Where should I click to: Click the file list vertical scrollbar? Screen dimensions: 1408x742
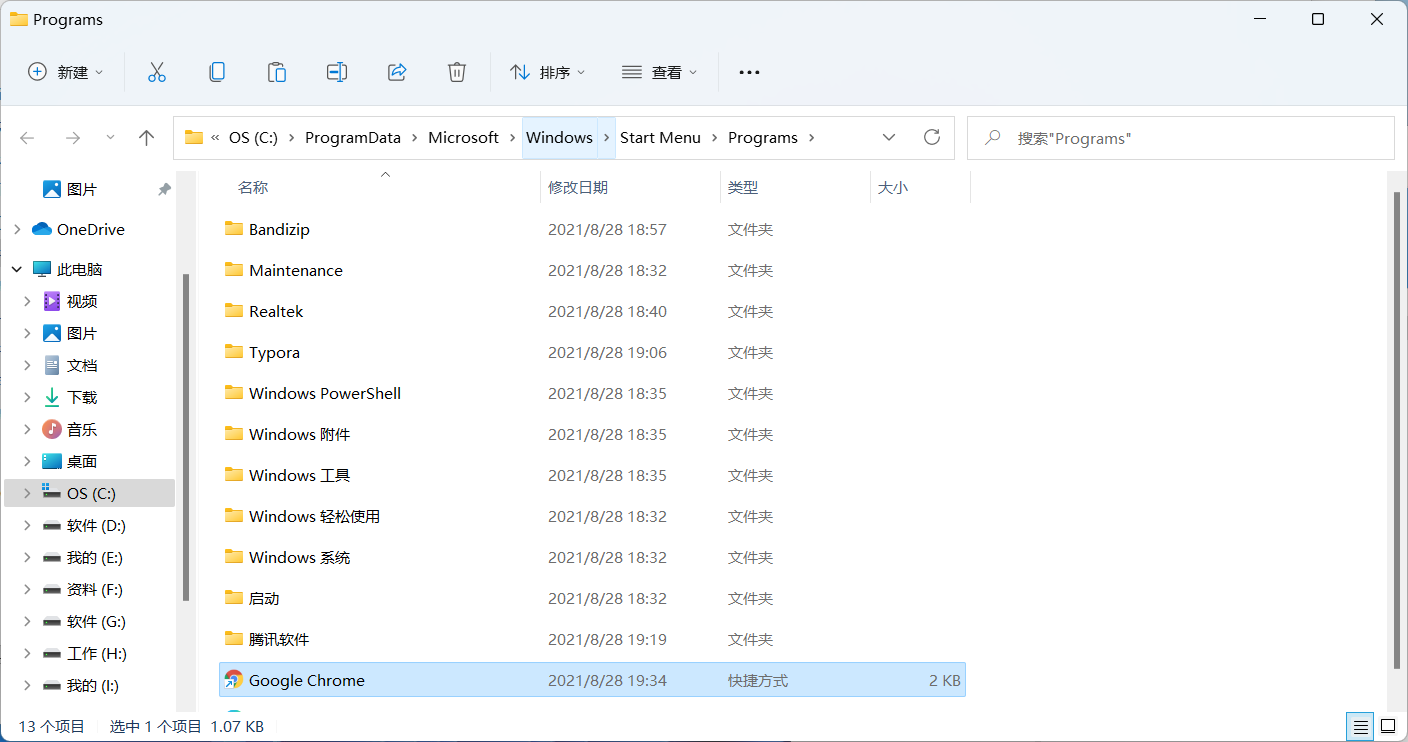(x=1398, y=430)
